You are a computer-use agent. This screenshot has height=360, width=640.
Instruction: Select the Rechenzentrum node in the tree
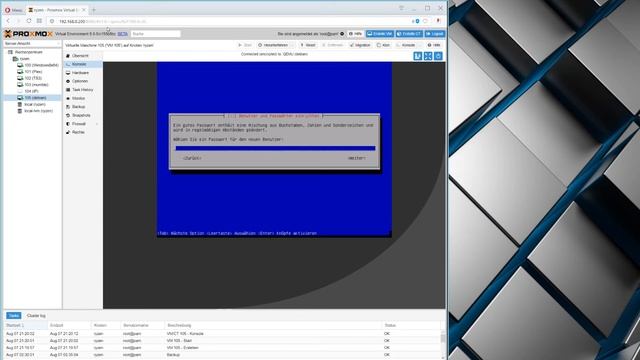(x=29, y=52)
